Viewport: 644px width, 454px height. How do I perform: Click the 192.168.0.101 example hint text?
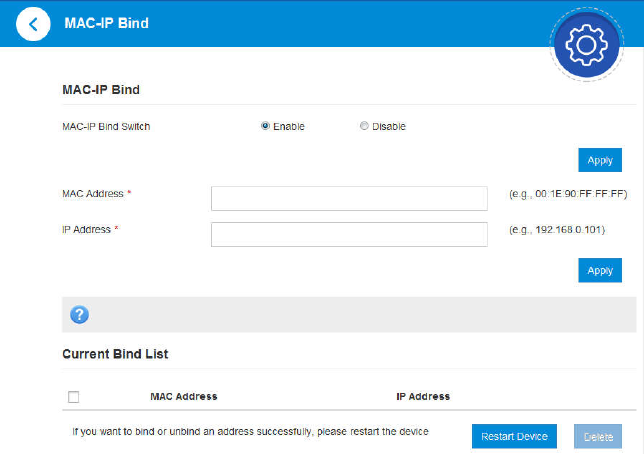tap(556, 230)
